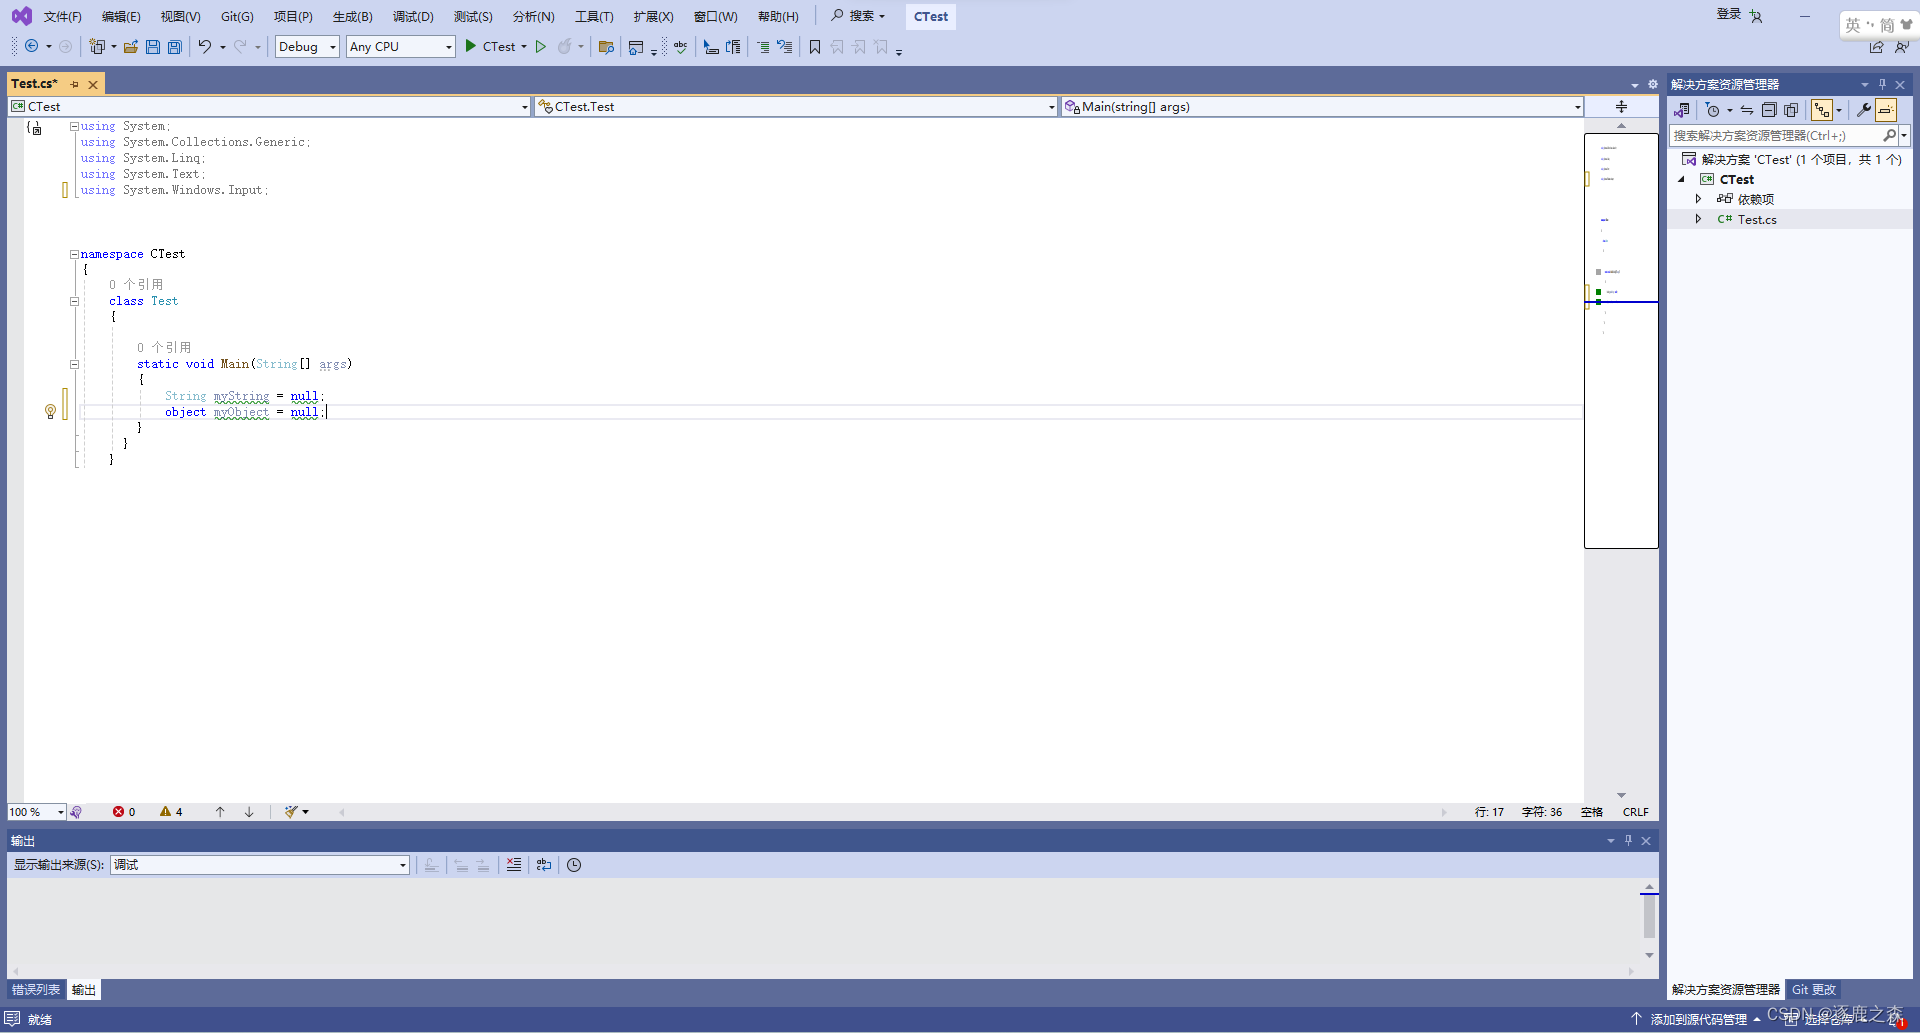Open the output source dropdown showing 调试
Viewport: 1920px width, 1033px height.
tap(260, 865)
